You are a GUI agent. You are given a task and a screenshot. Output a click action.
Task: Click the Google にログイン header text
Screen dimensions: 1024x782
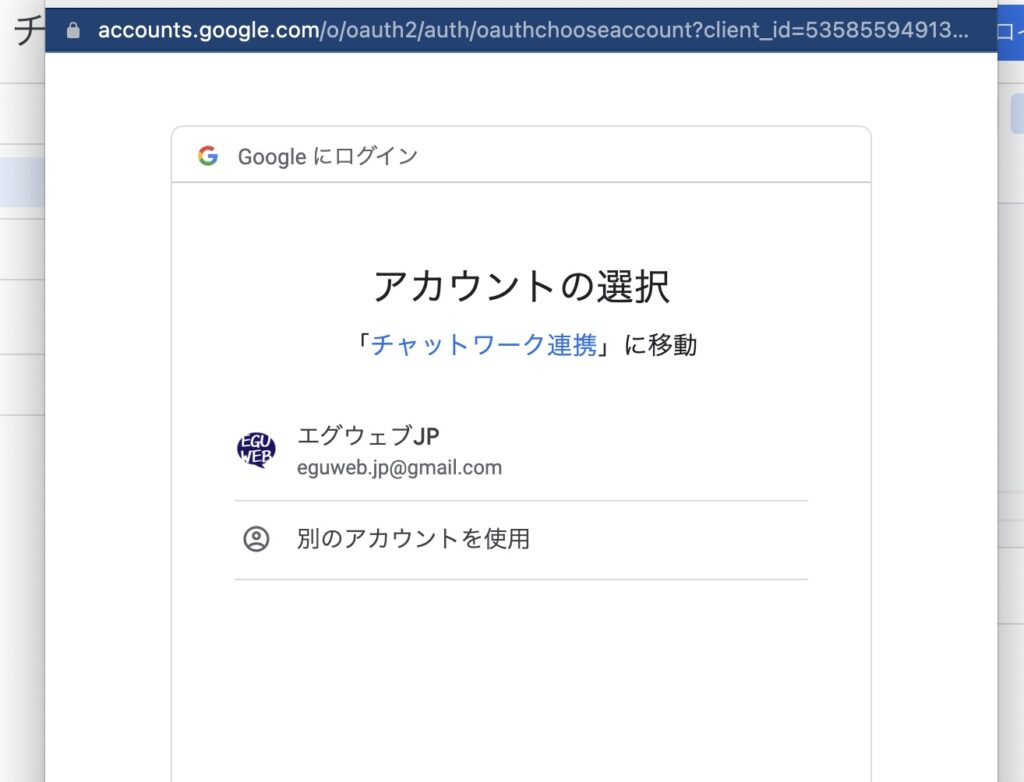point(328,156)
